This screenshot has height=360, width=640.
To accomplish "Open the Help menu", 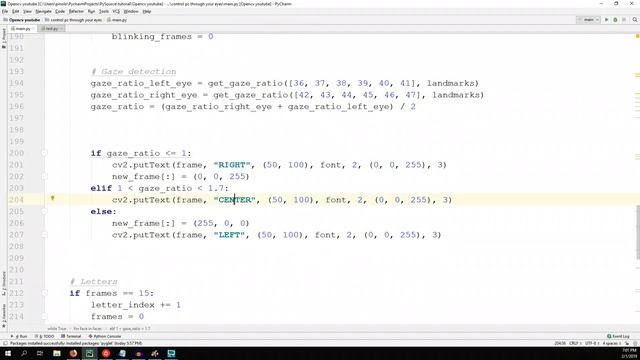I will [x=147, y=11].
